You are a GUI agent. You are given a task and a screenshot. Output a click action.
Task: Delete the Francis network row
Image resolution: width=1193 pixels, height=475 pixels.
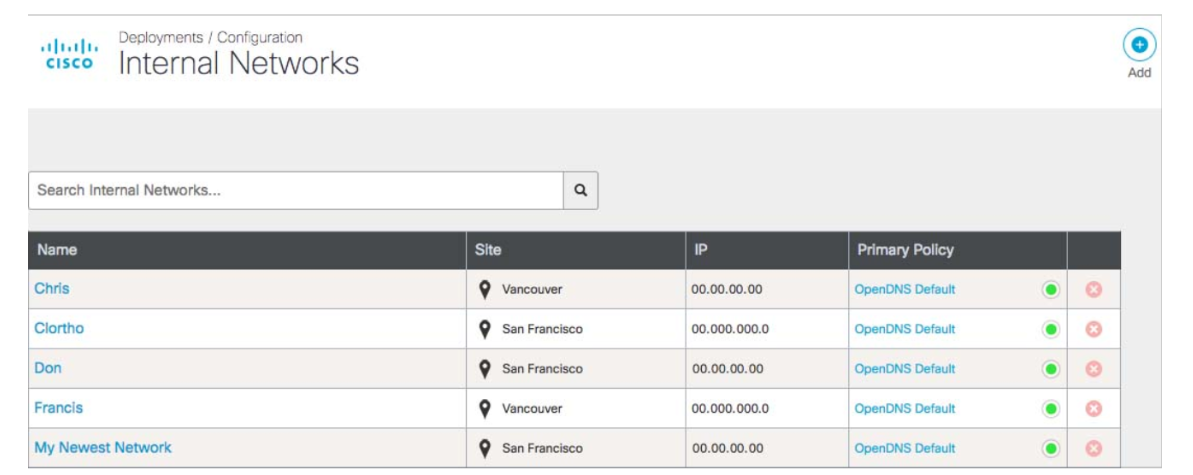[1093, 409]
